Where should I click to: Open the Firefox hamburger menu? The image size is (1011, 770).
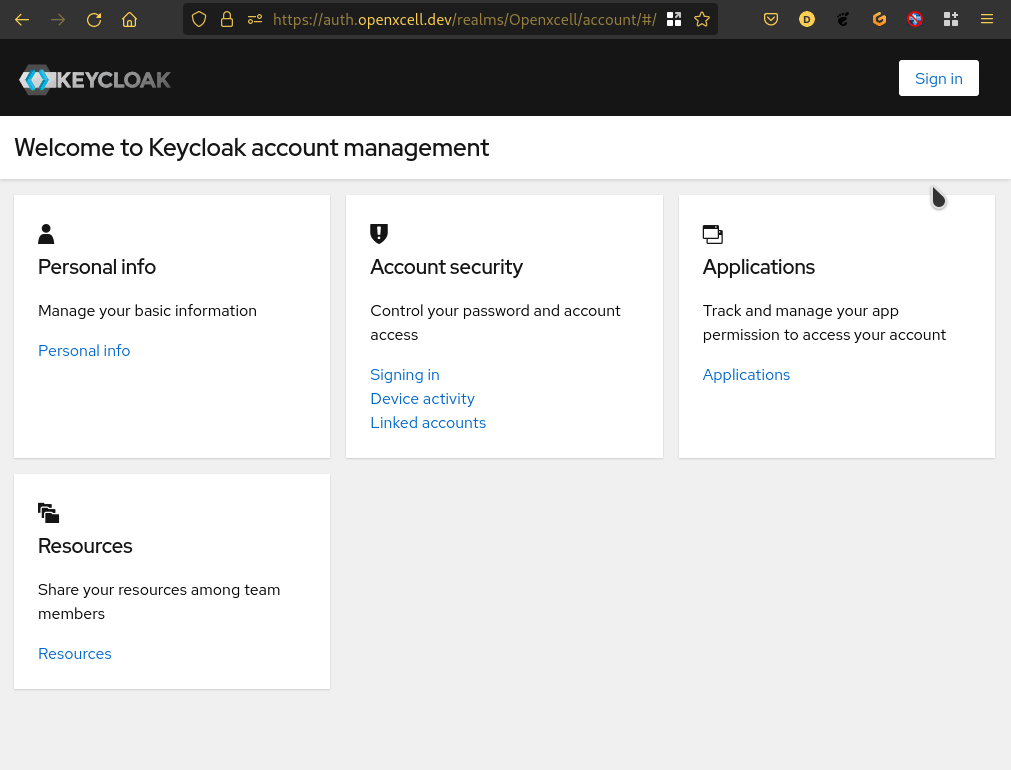(x=987, y=19)
